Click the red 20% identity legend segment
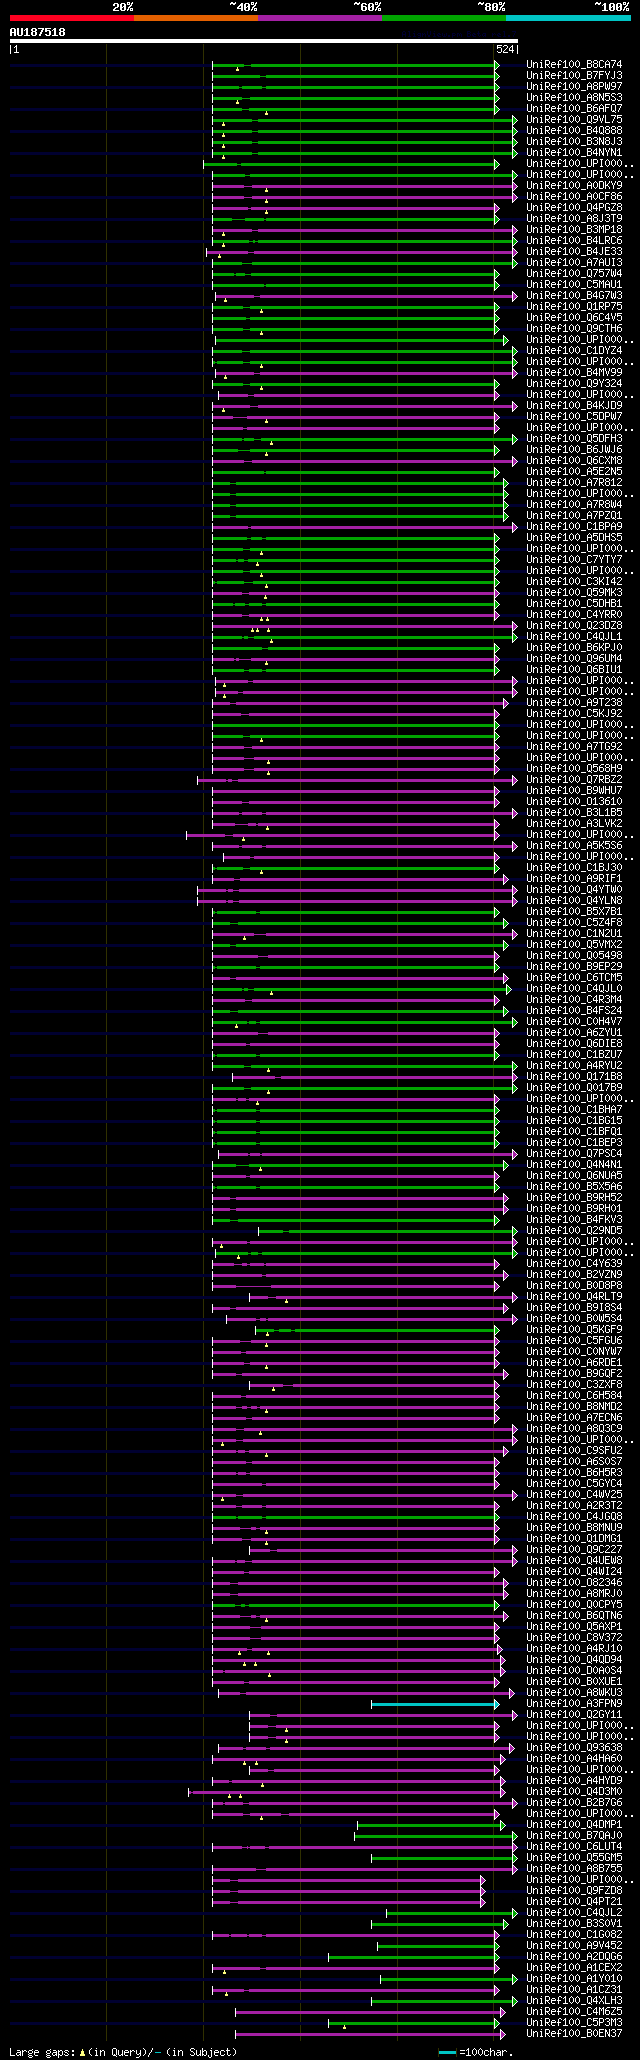 pyautogui.click(x=72, y=18)
